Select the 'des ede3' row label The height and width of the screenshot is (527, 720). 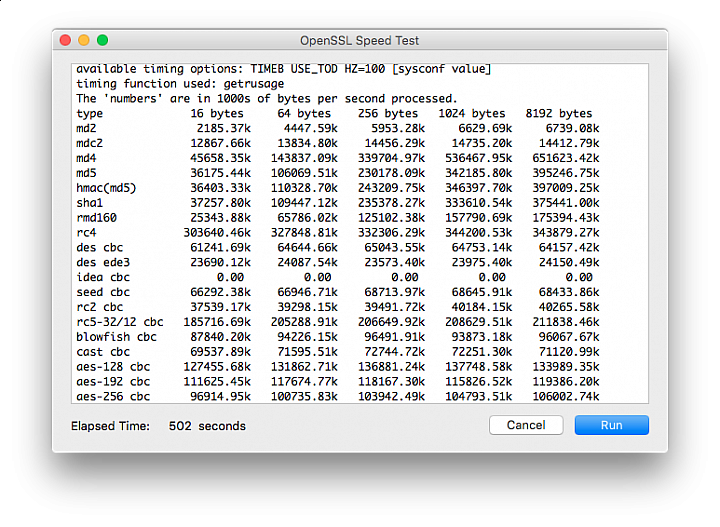coord(103,263)
